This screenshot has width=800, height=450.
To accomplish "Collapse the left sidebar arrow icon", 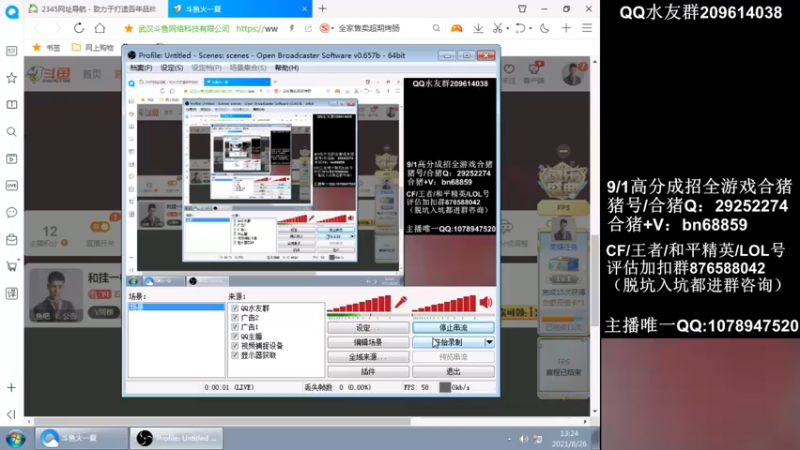I will click(11, 414).
